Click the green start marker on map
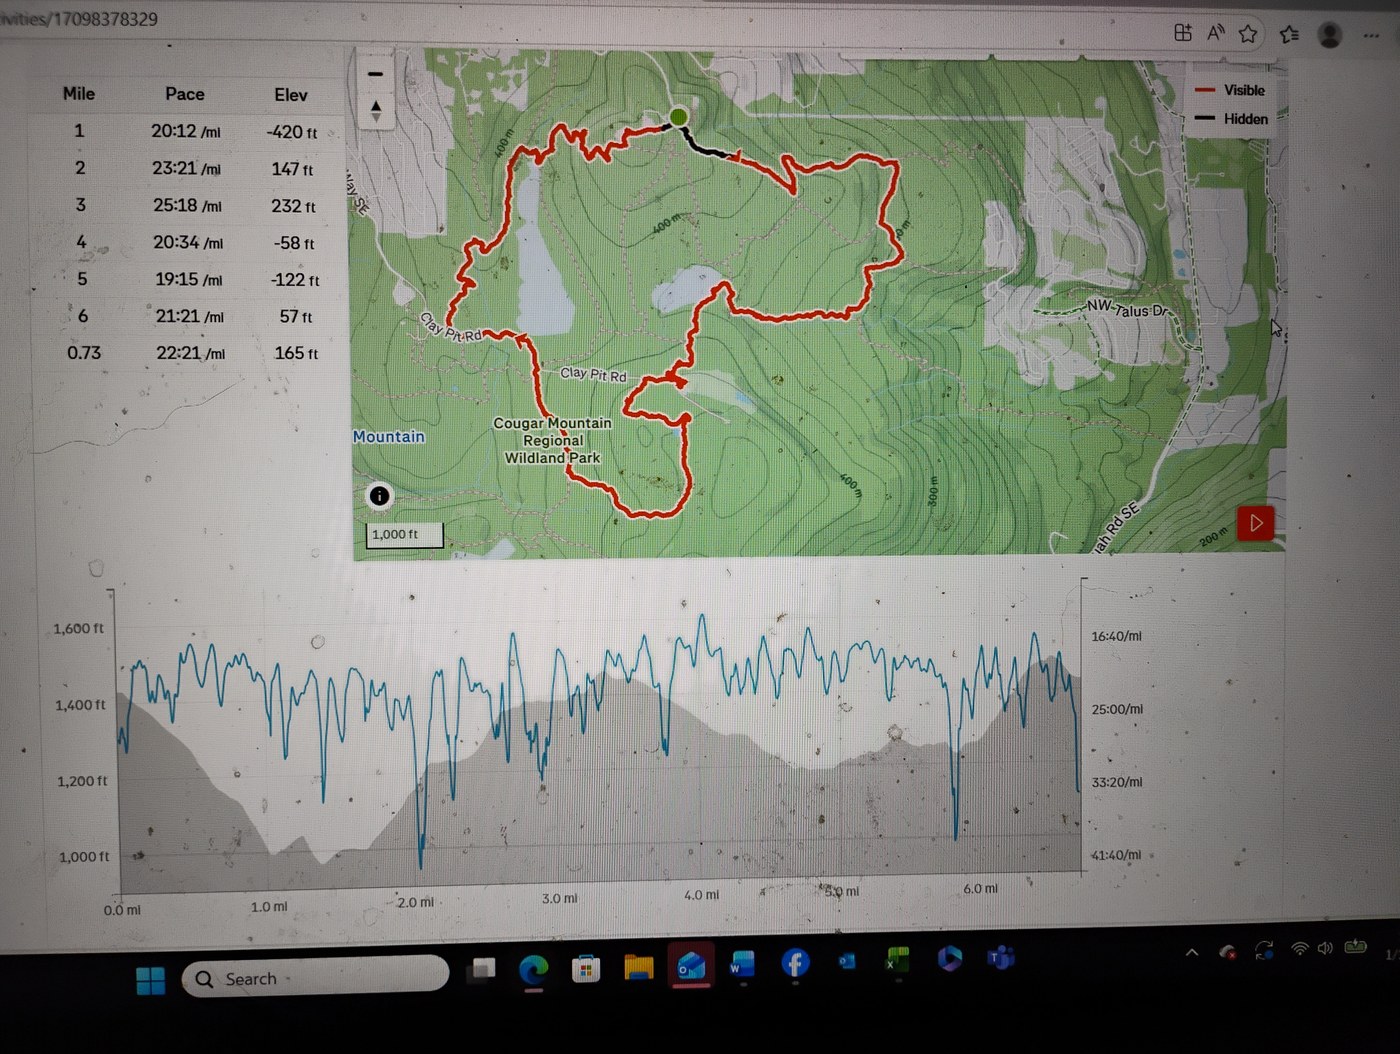 pos(679,117)
